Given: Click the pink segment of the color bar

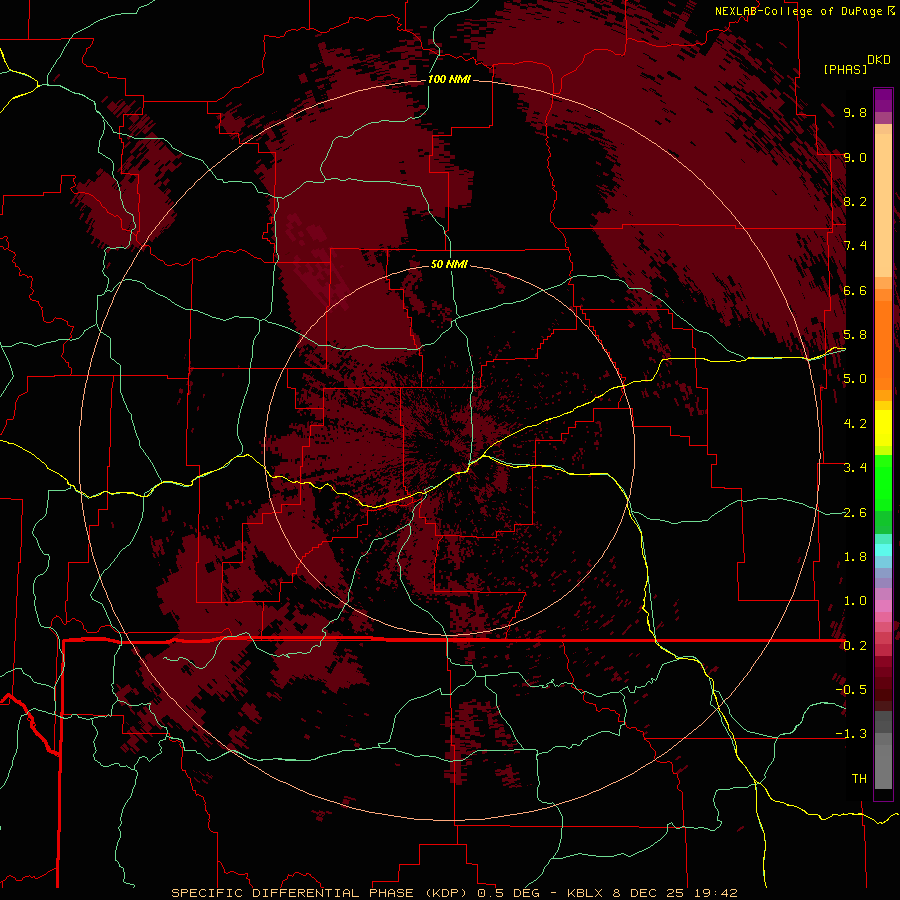Looking at the screenshot, I should click(x=883, y=606).
